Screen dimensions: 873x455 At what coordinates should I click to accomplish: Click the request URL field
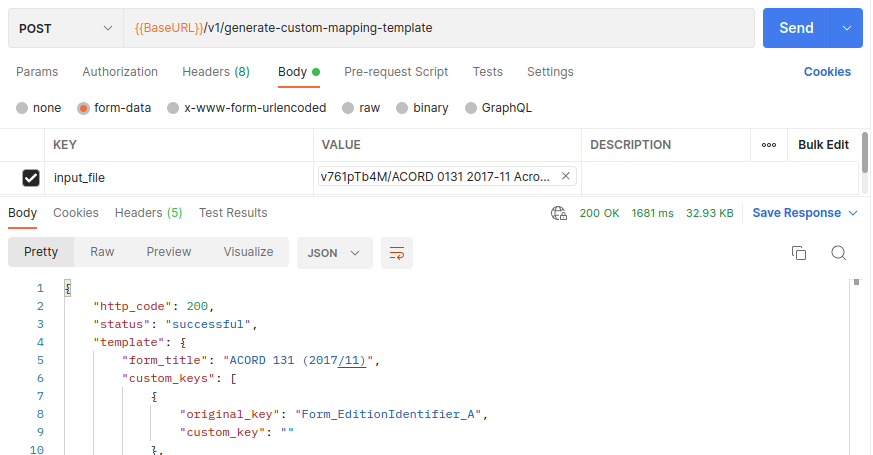pos(439,28)
